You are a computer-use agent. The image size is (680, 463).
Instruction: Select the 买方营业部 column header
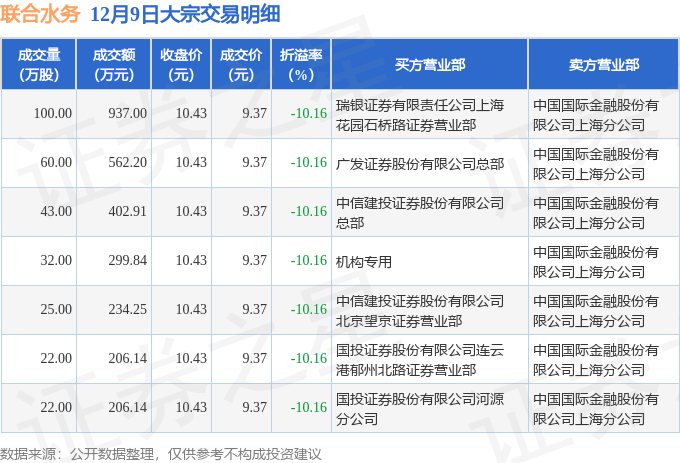[429, 64]
